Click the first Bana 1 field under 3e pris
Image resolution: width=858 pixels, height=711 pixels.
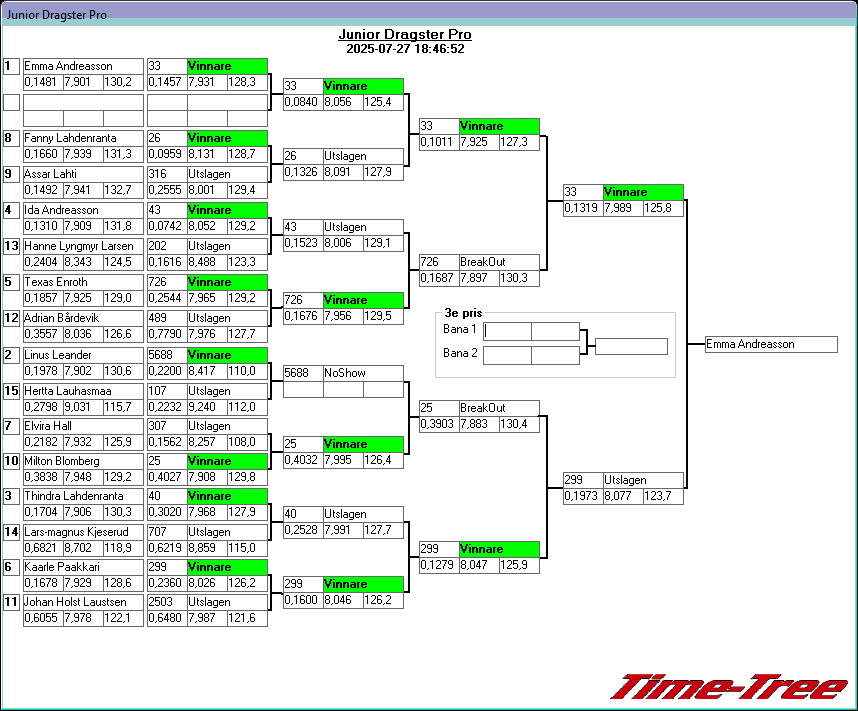[x=507, y=331]
